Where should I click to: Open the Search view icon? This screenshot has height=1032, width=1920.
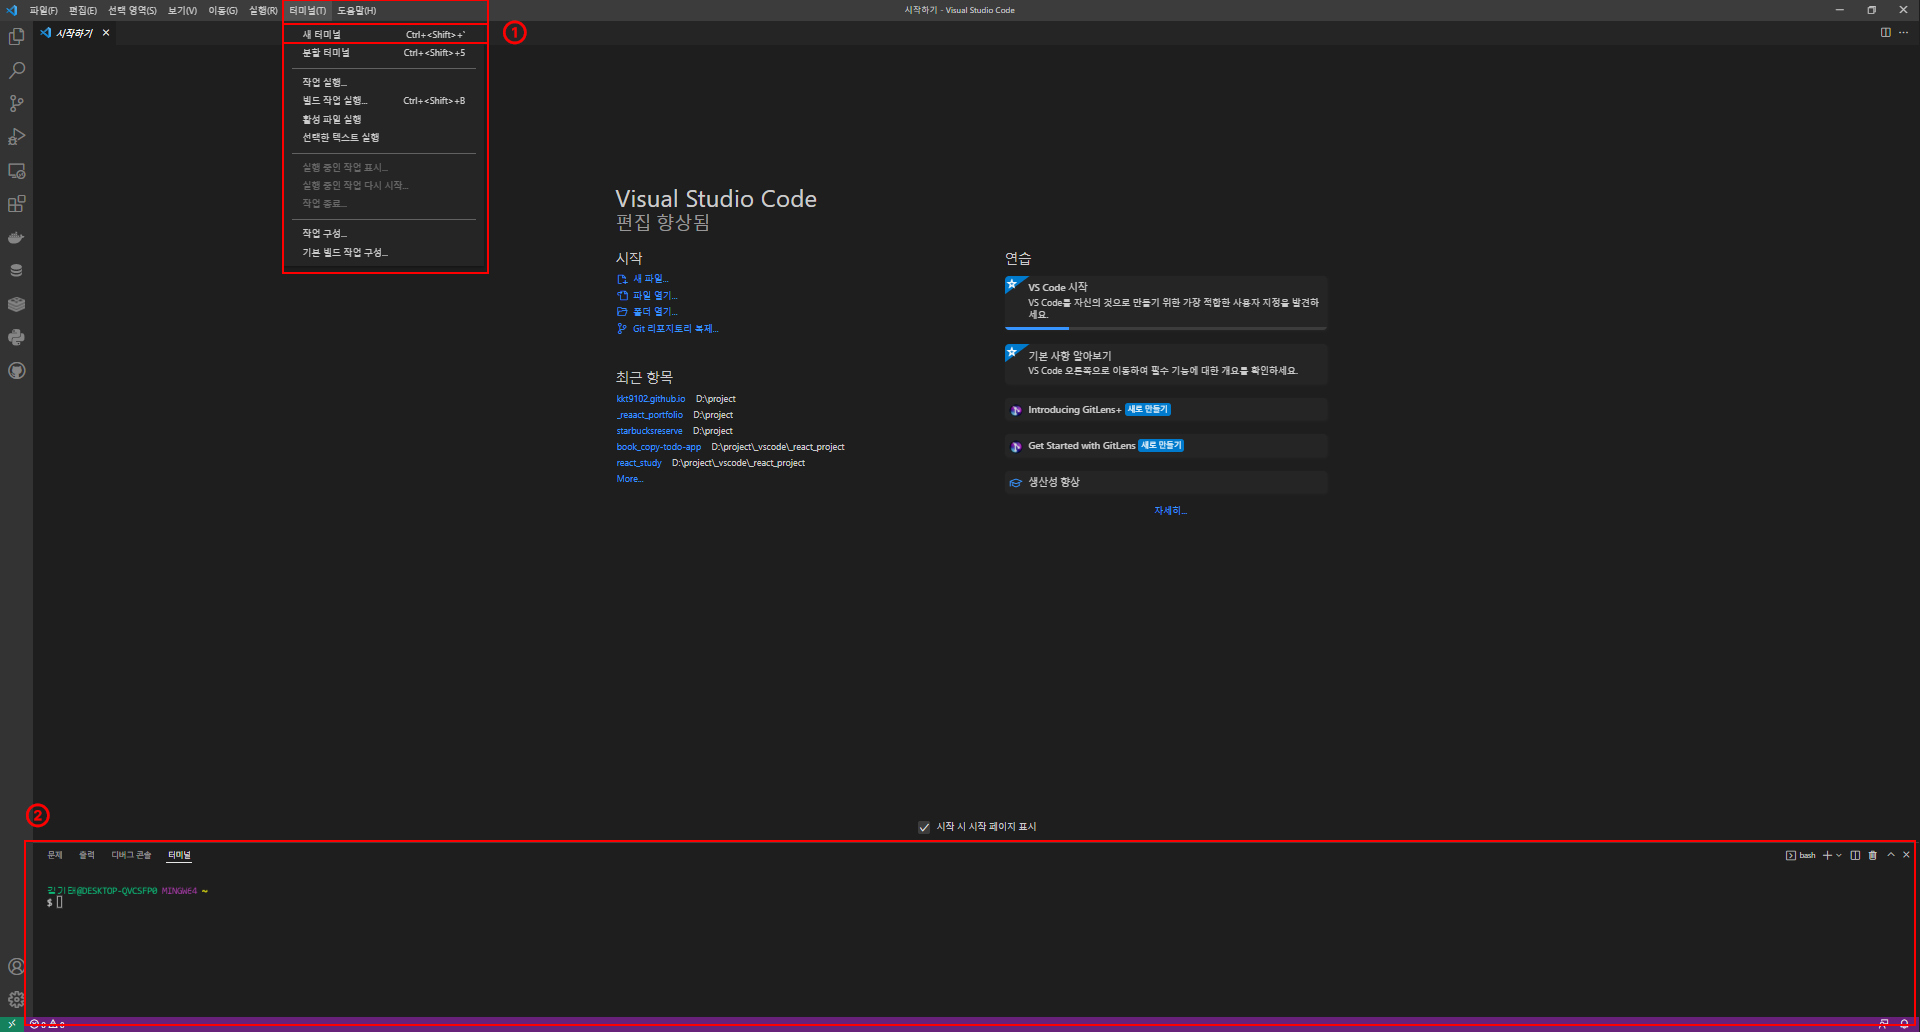pos(16,70)
